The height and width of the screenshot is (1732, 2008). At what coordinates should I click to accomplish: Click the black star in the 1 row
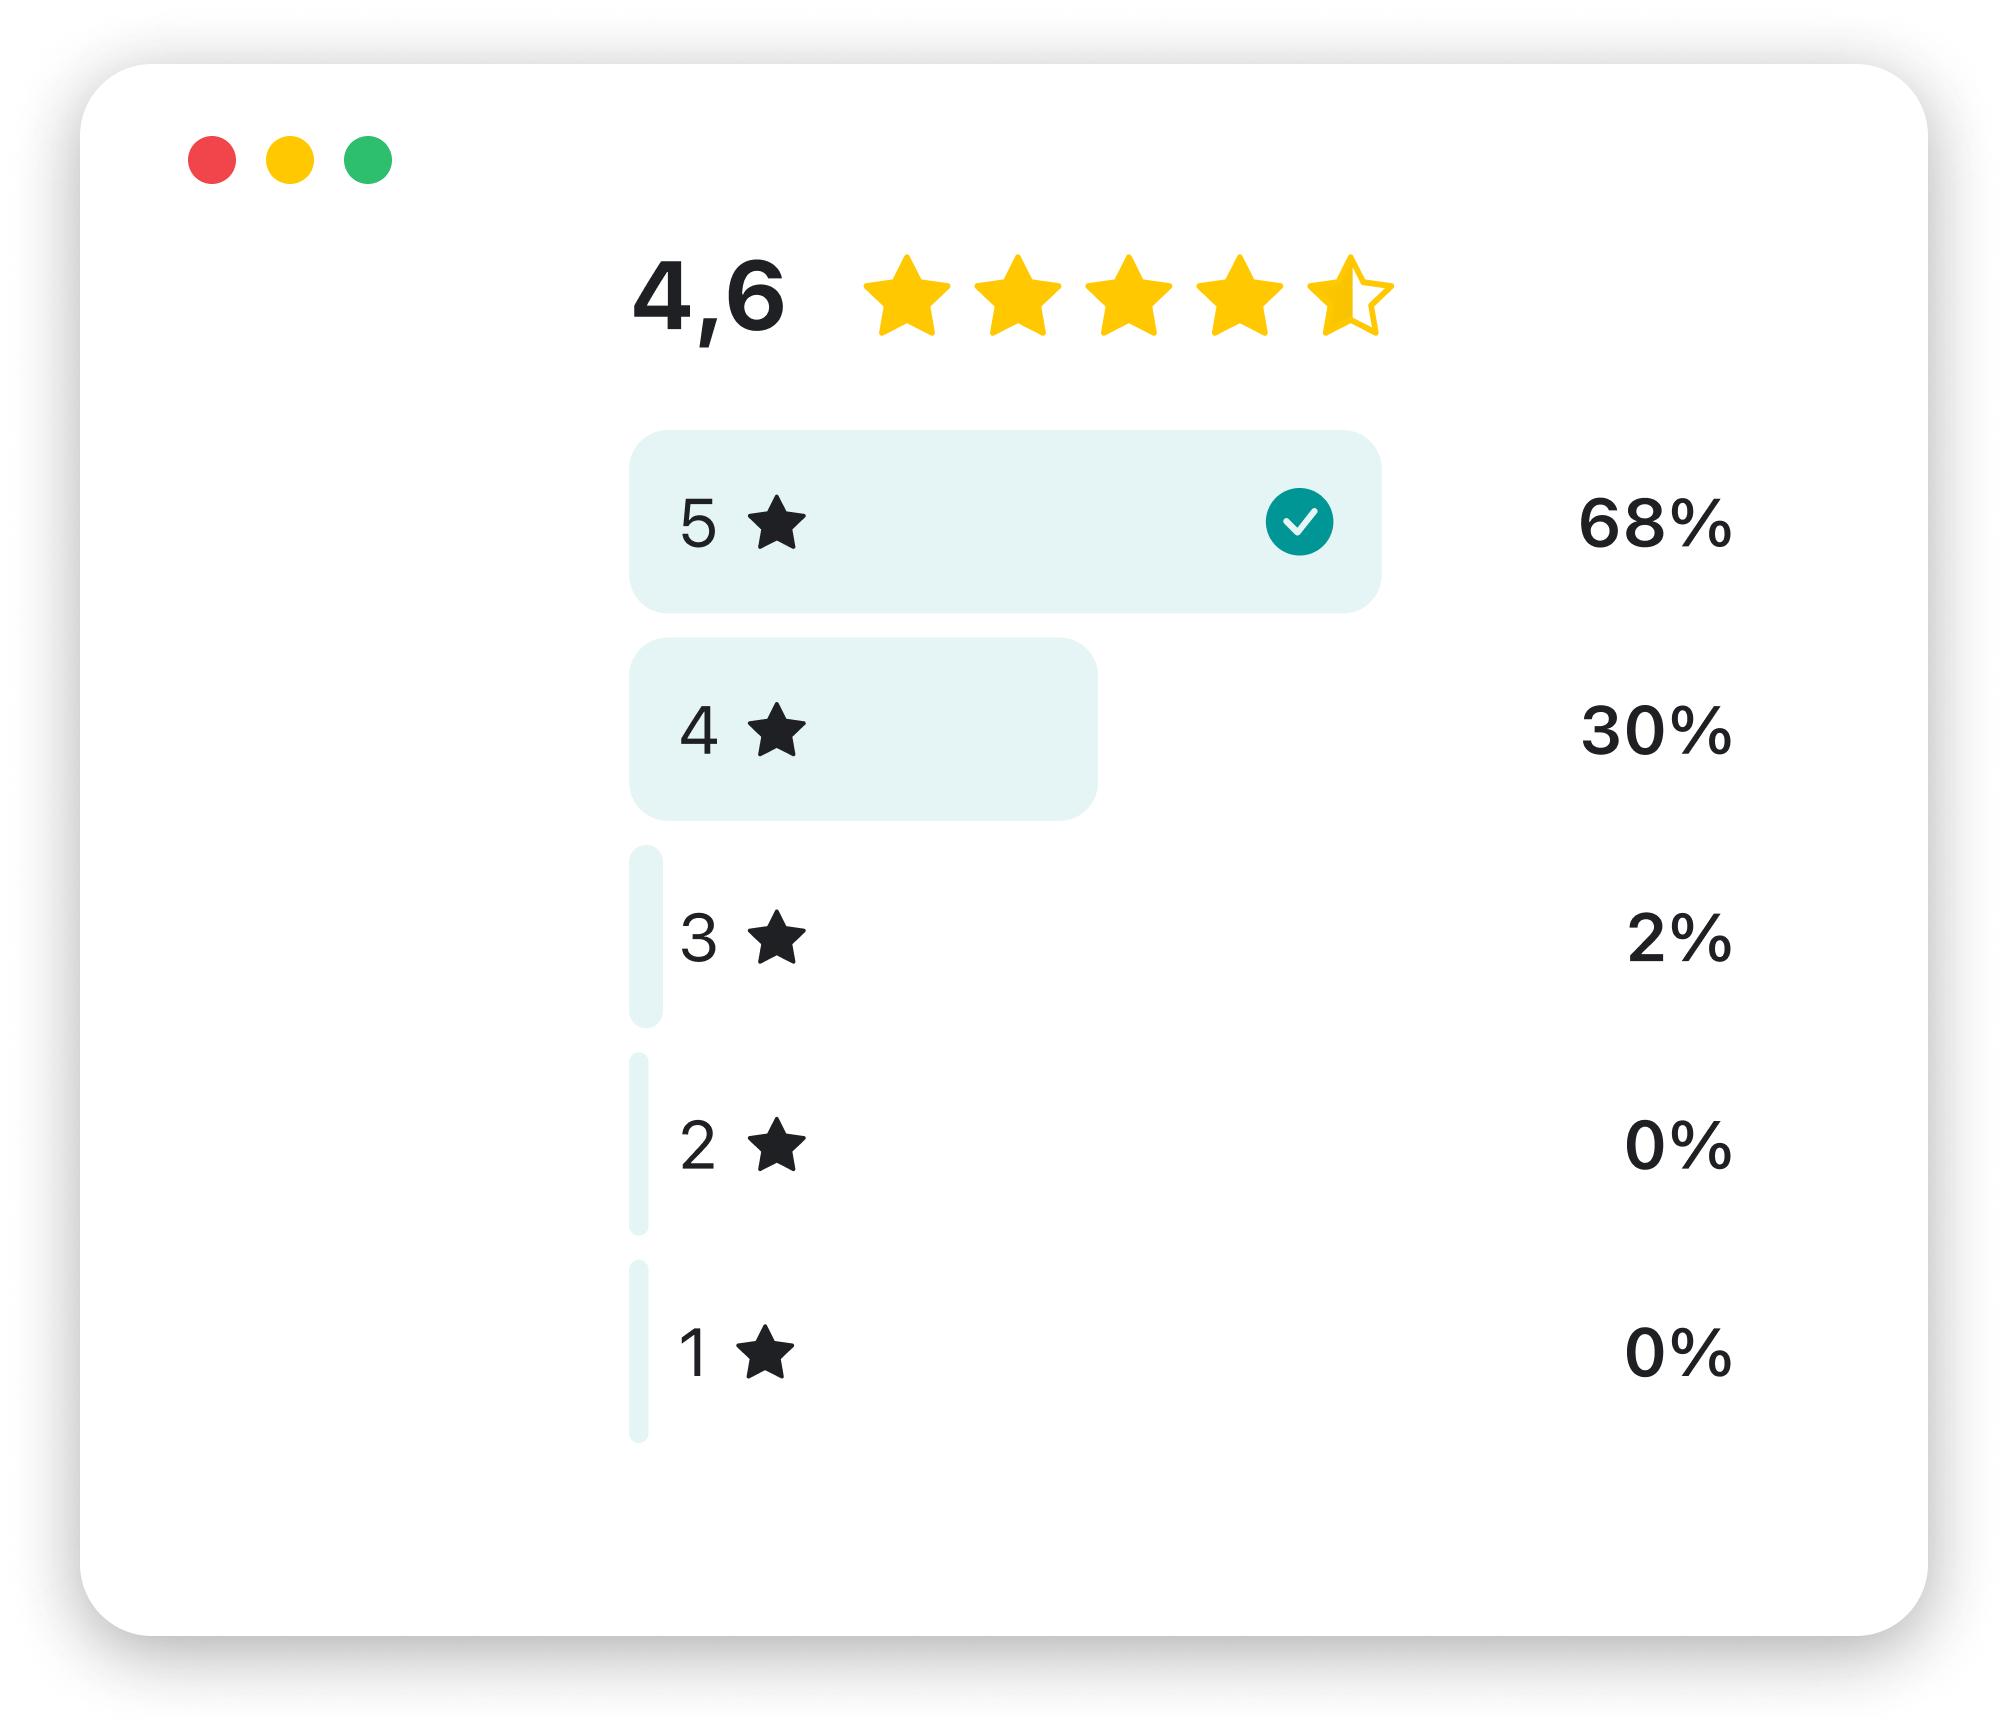pos(765,1353)
